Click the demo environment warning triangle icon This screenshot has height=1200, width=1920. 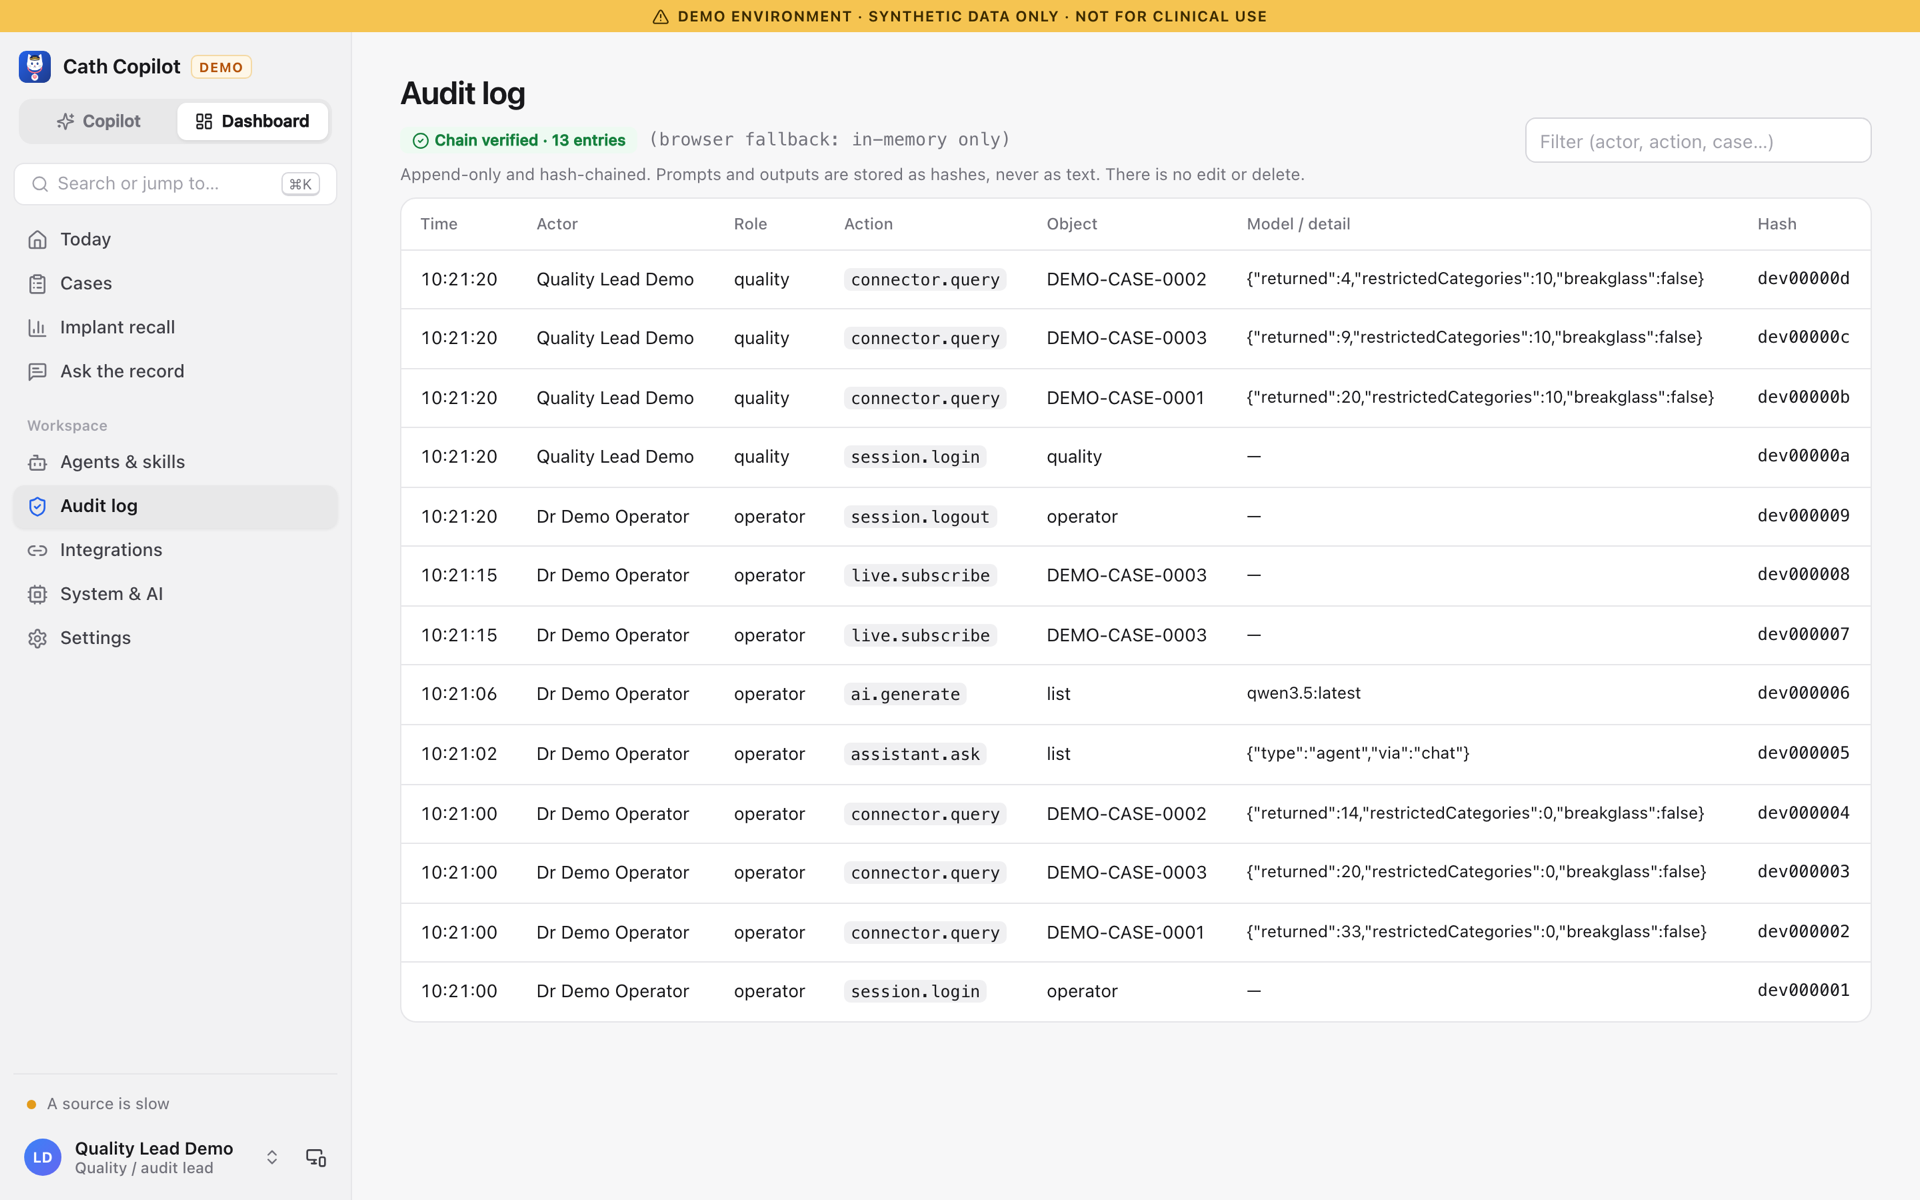(661, 16)
